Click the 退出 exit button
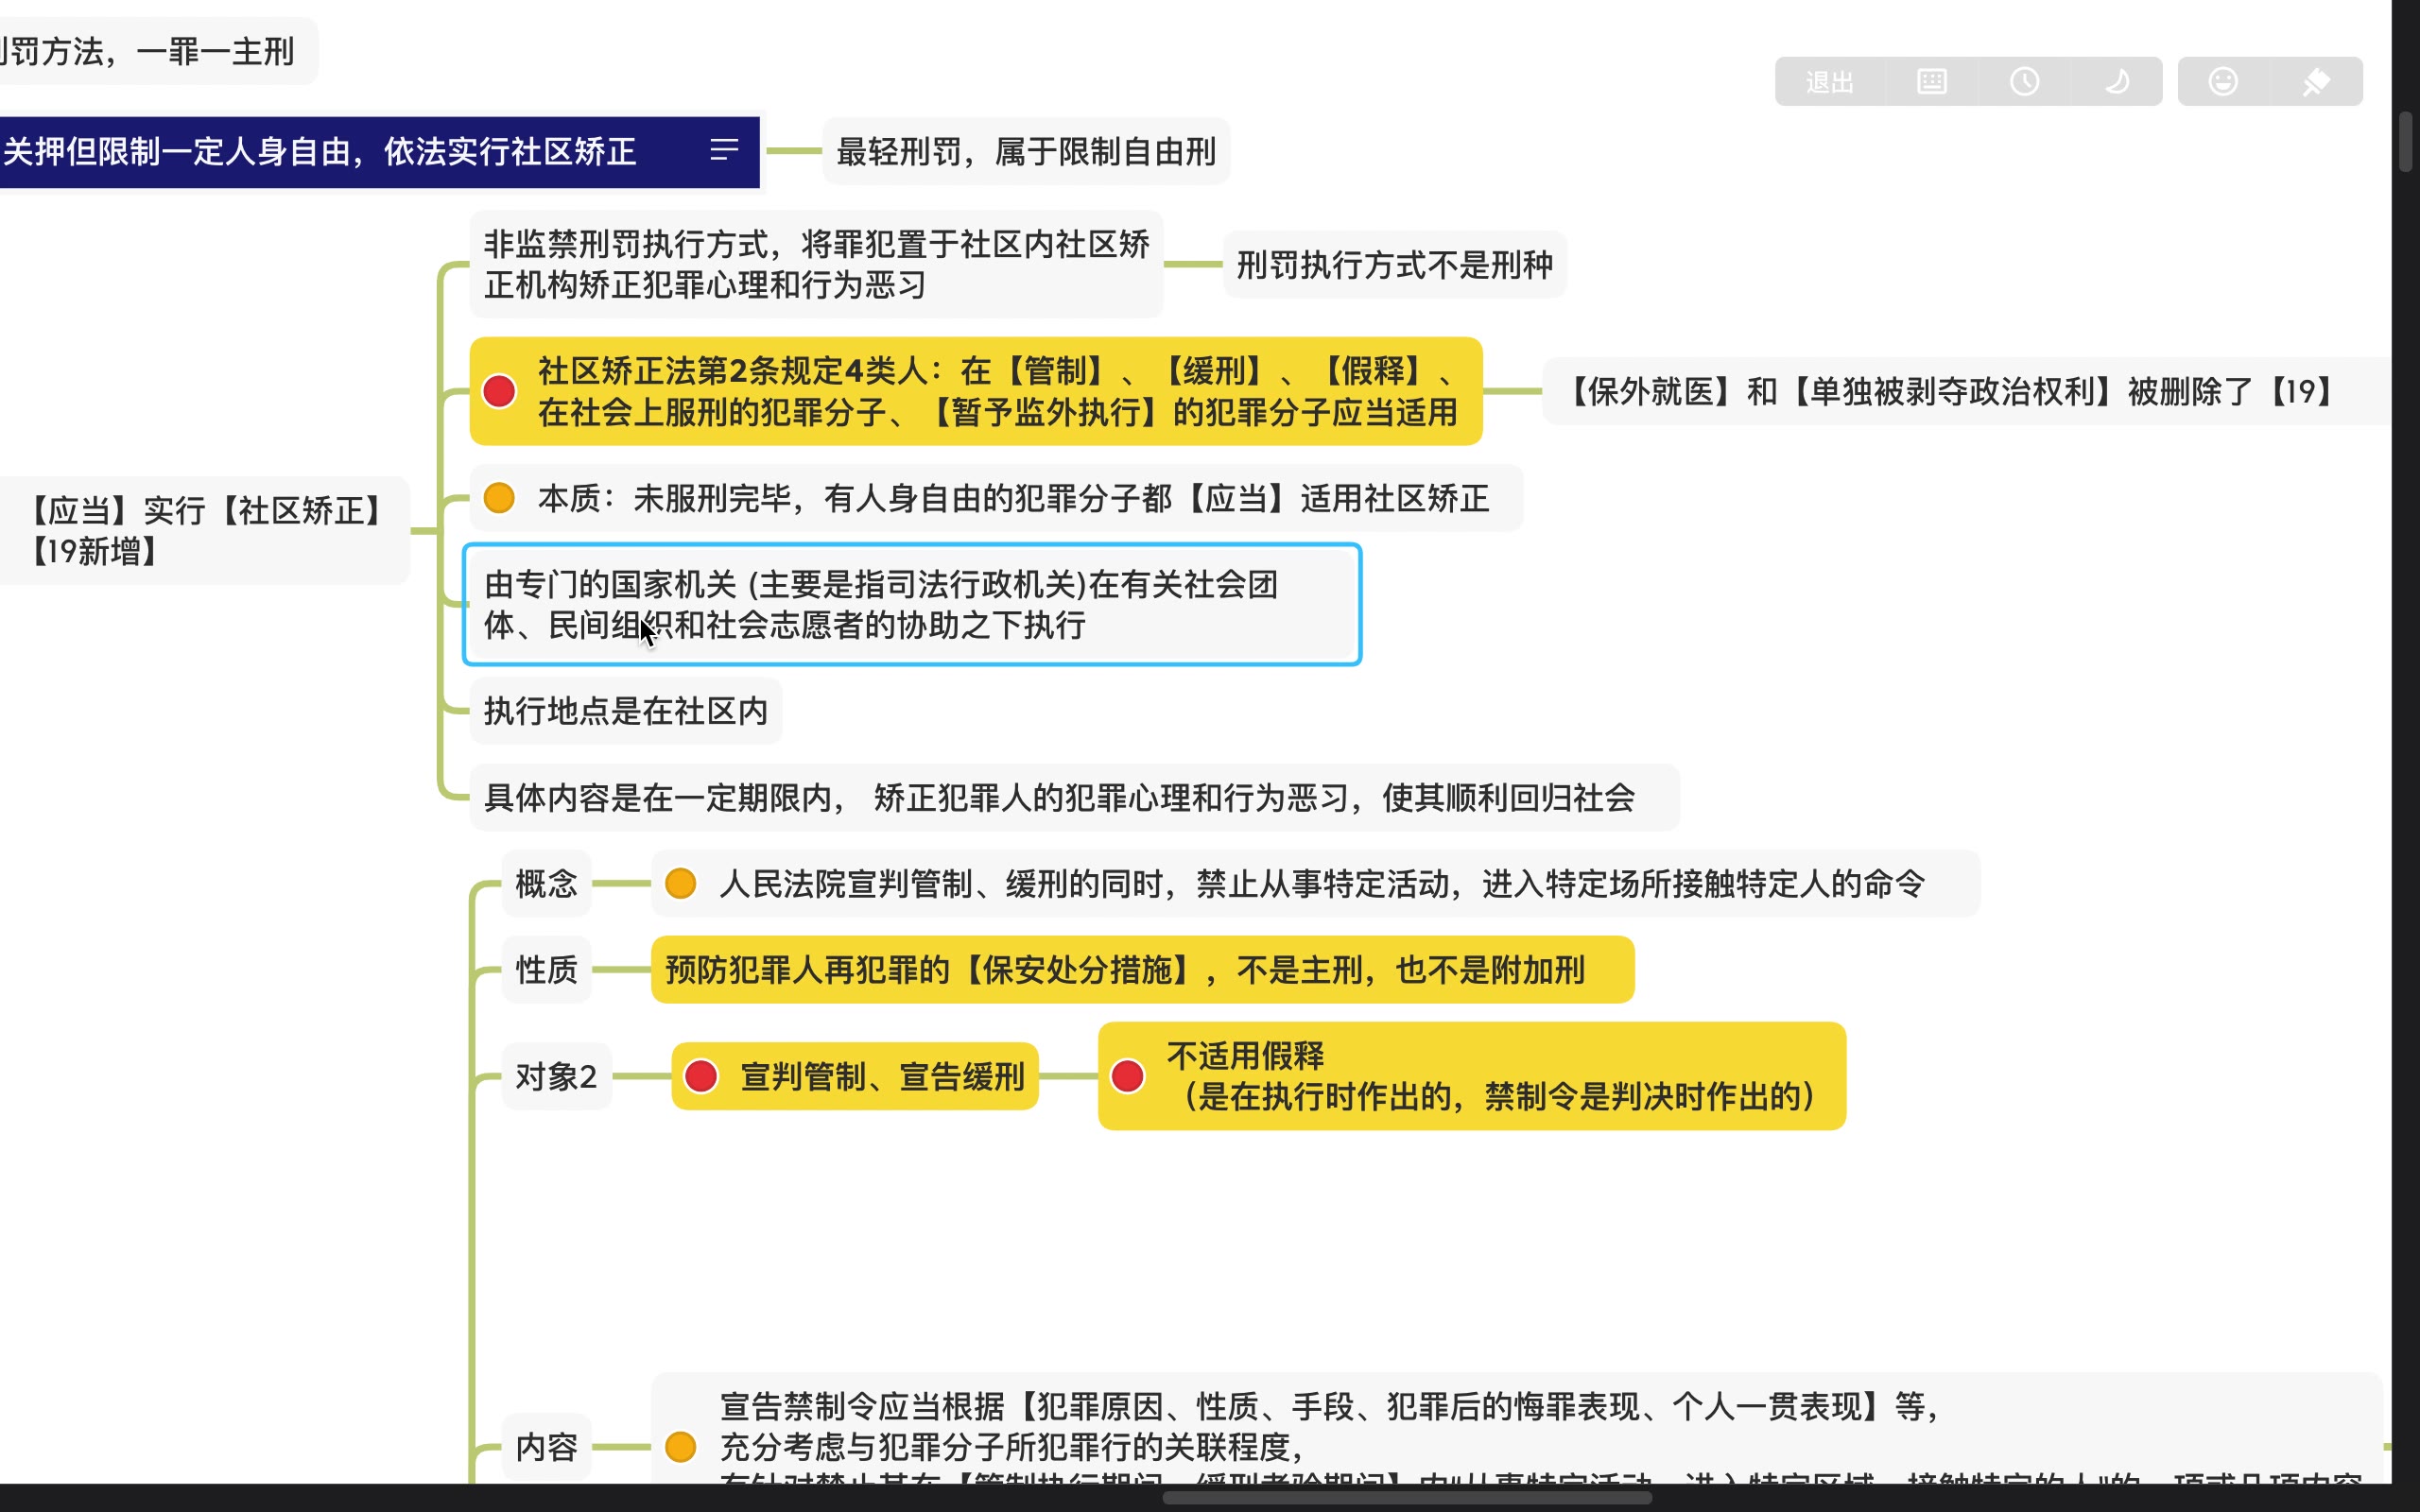This screenshot has height=1512, width=2420. pos(1829,82)
